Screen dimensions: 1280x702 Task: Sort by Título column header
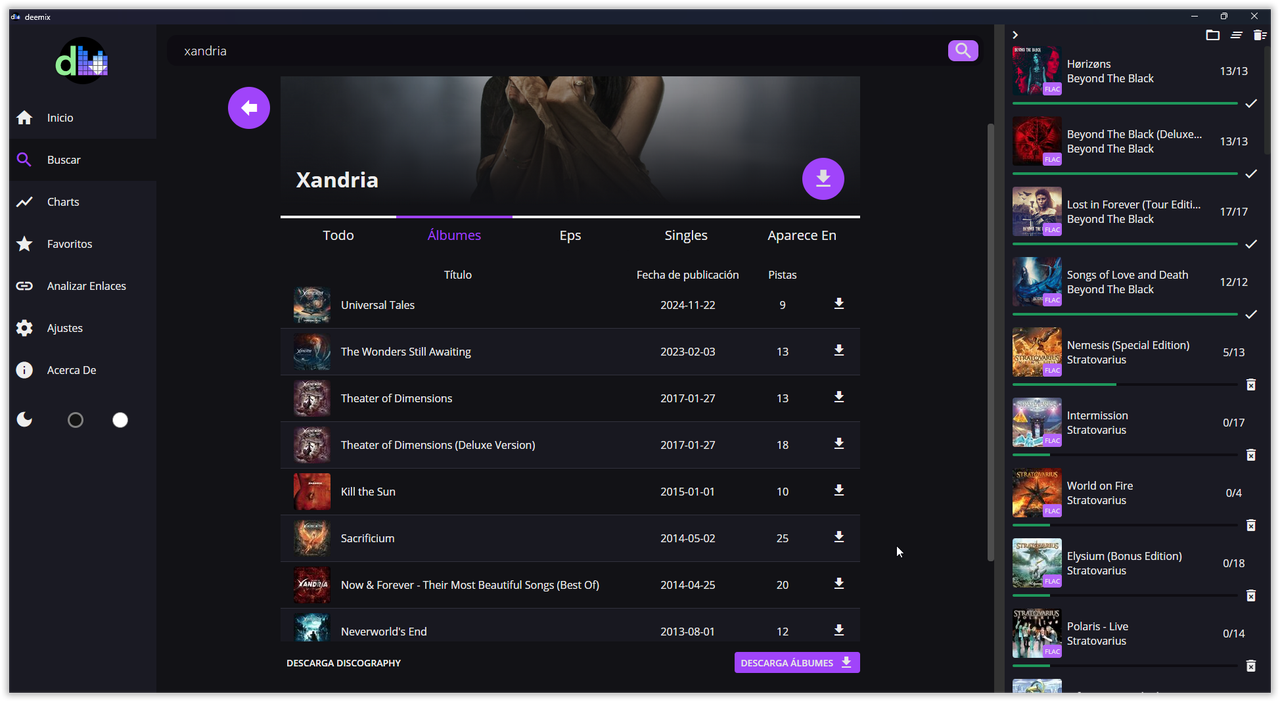coord(458,275)
